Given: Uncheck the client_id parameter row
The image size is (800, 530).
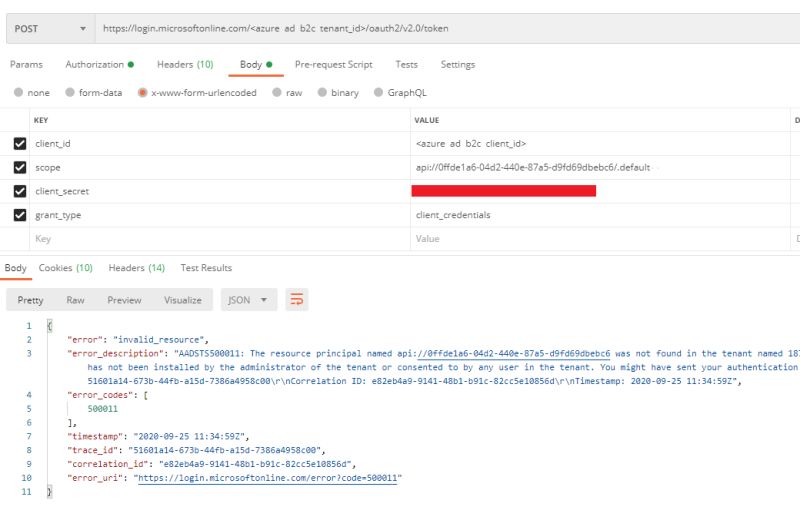Looking at the screenshot, I should (x=20, y=144).
